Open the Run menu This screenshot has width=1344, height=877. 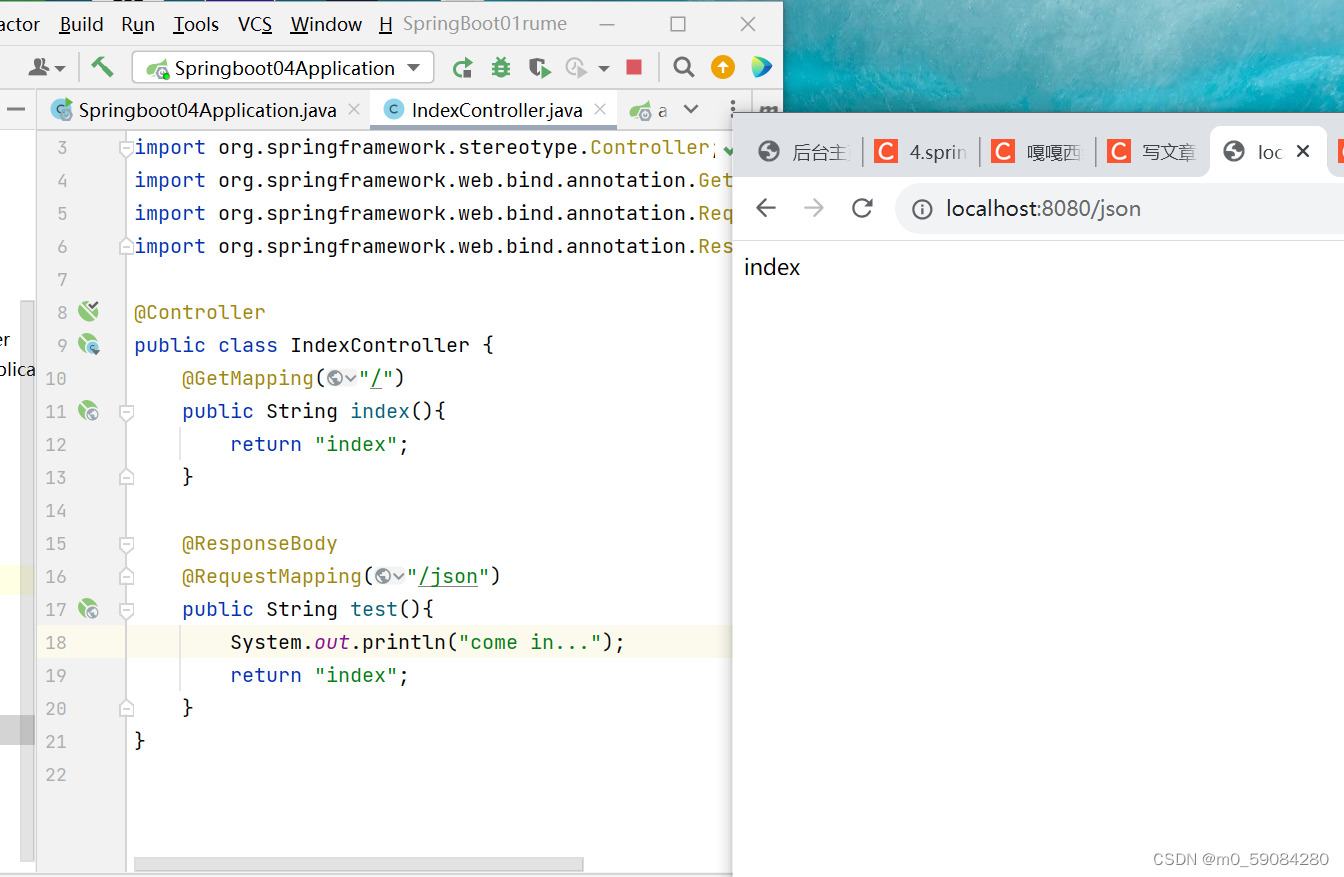[x=137, y=24]
